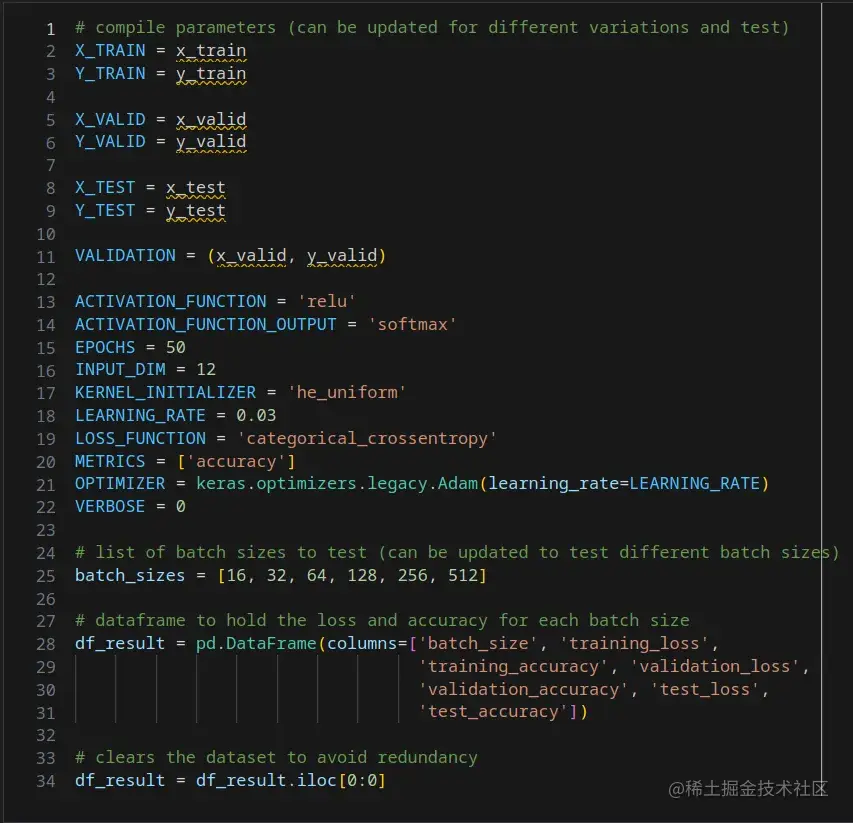The width and height of the screenshot is (853, 823).
Task: Click the 512 value in batch sizes list
Action: pyautogui.click(x=461, y=575)
